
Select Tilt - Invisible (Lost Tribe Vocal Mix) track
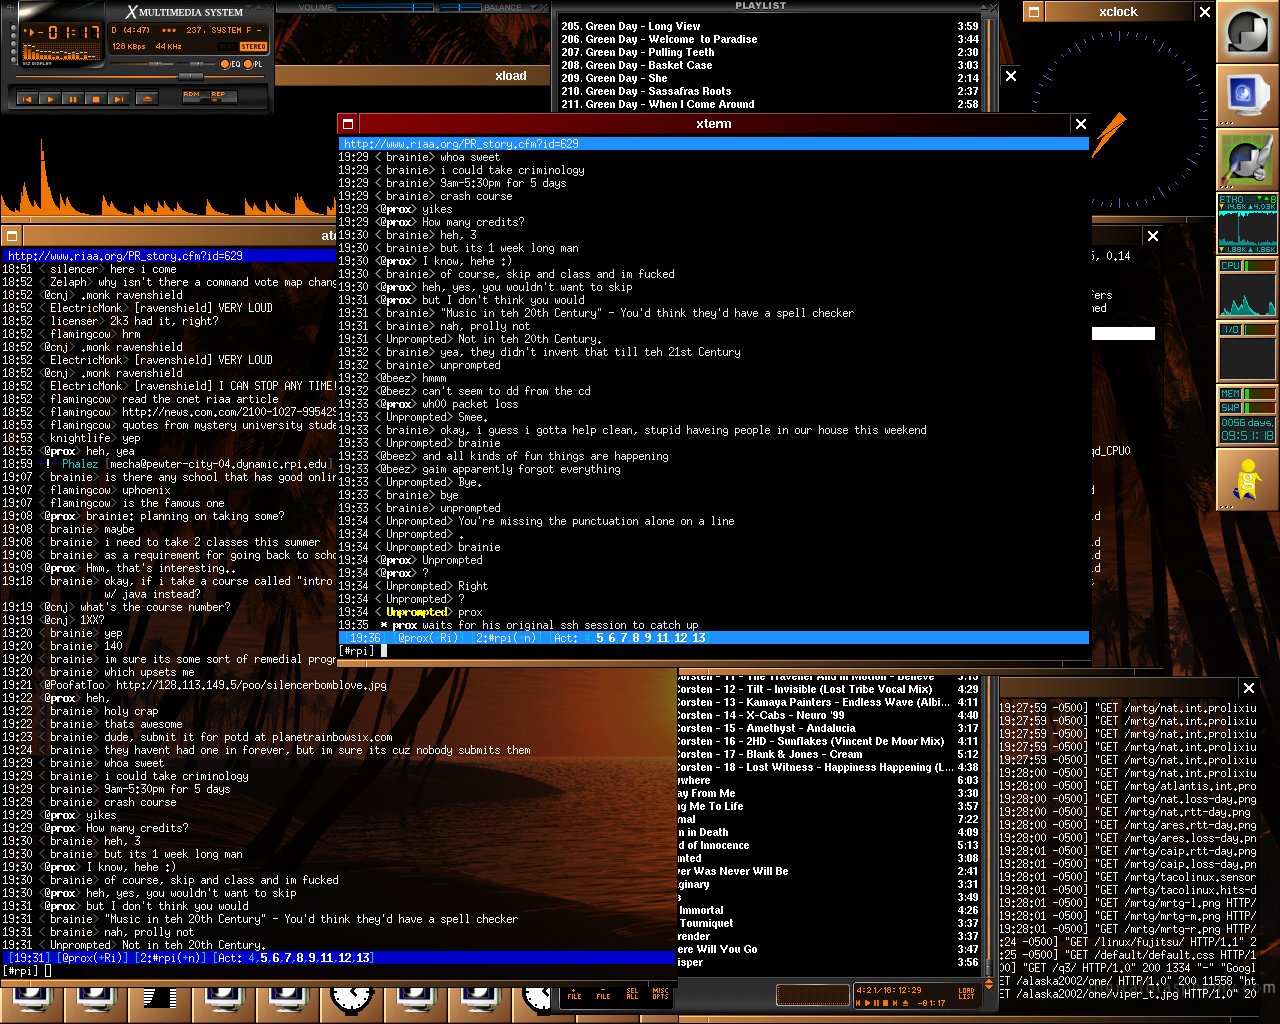pyautogui.click(x=829, y=689)
